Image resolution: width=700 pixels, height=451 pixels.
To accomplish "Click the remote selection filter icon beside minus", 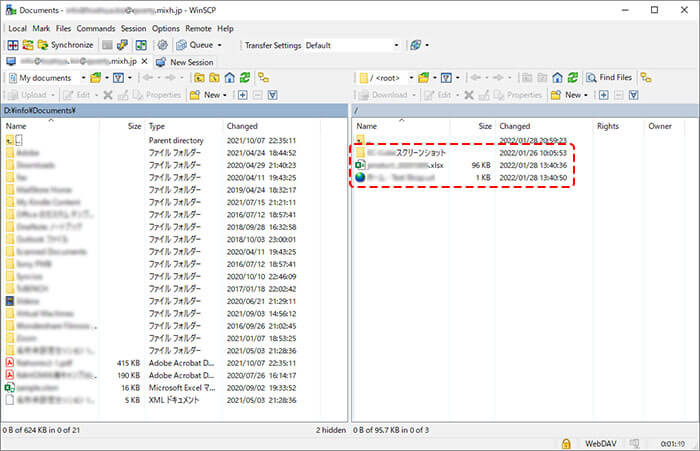I will point(633,95).
